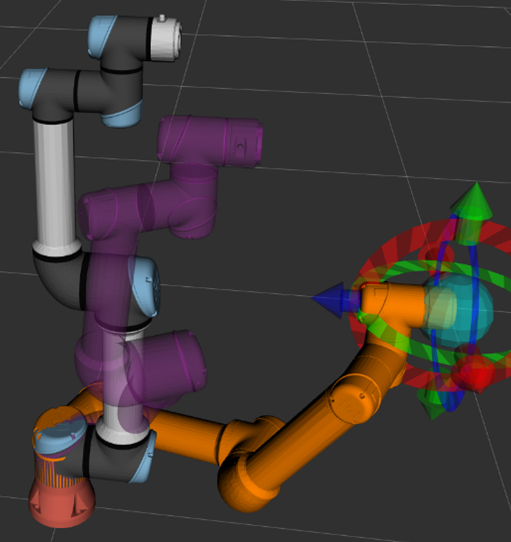Click the small red sphere atop the ring
The image size is (511, 542).
pos(436,254)
